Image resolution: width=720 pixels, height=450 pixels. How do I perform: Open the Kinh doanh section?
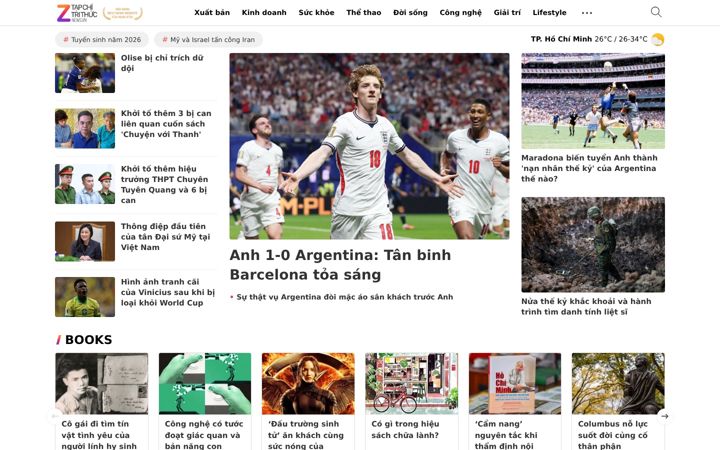coord(264,12)
